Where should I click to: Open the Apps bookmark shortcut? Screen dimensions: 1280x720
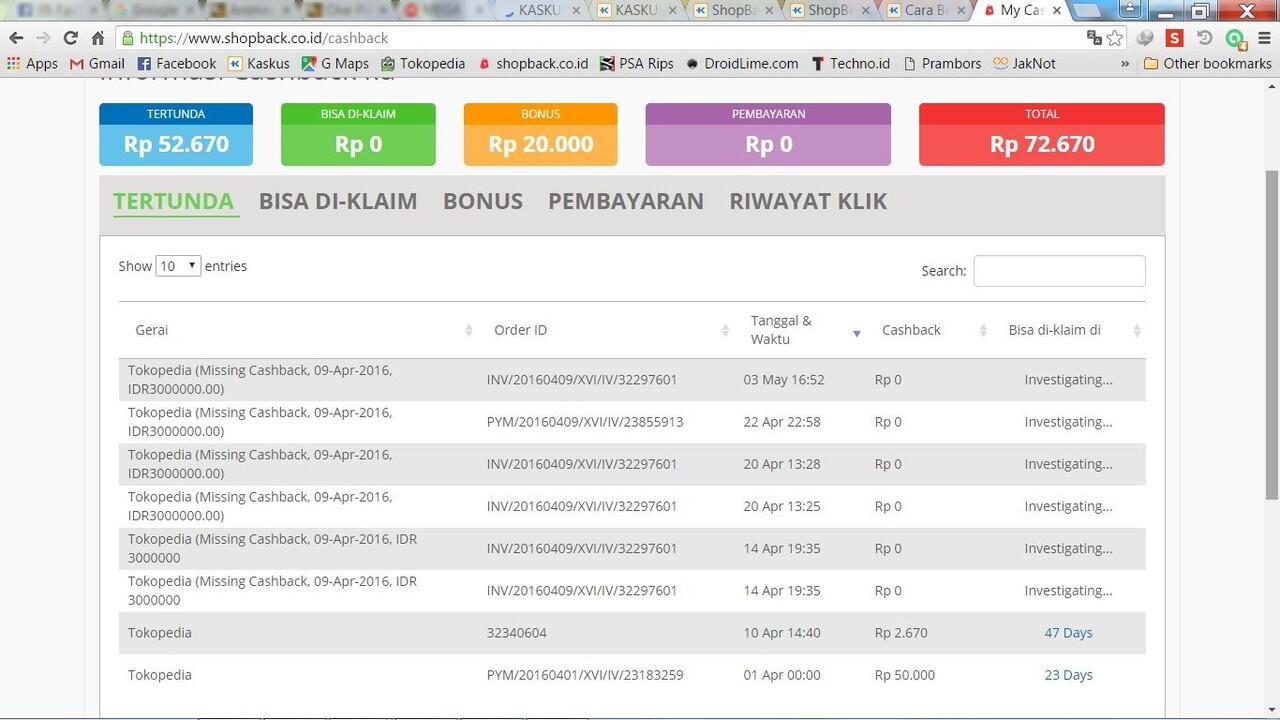point(32,63)
